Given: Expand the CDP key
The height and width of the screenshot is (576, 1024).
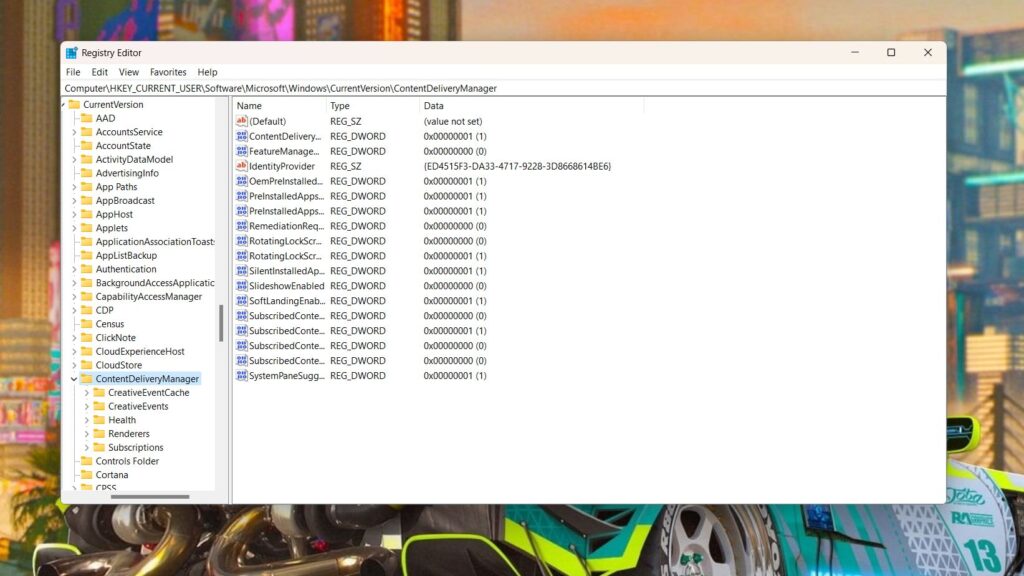Looking at the screenshot, I should [74, 310].
